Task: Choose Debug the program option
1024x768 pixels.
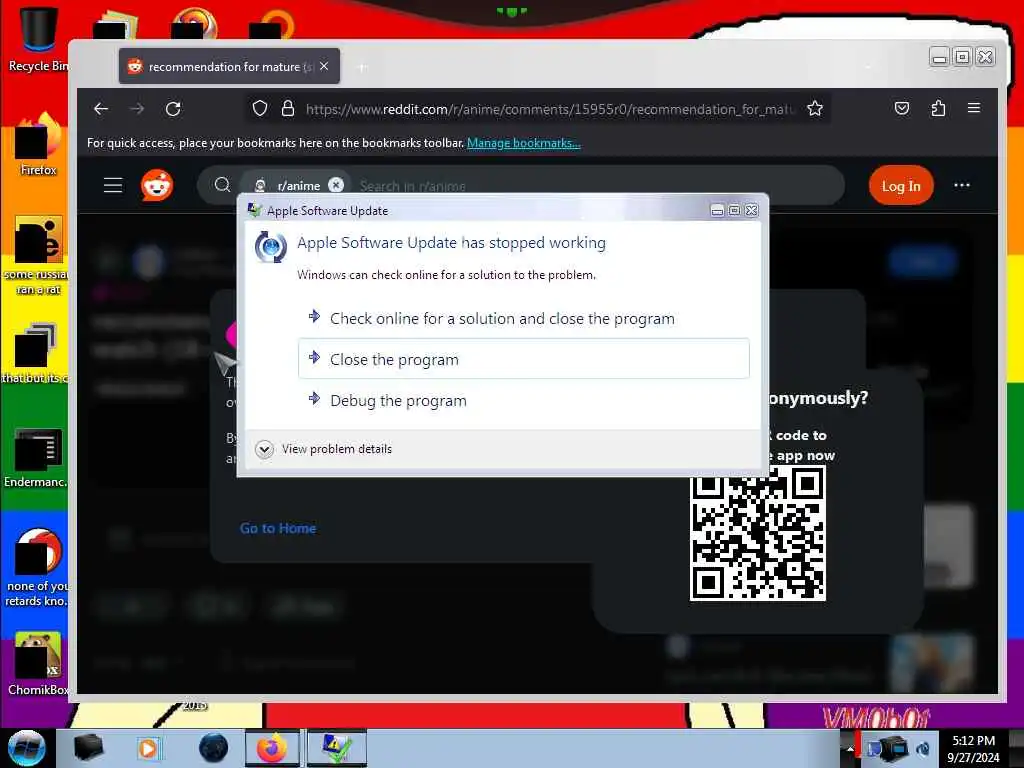Action: point(523,400)
